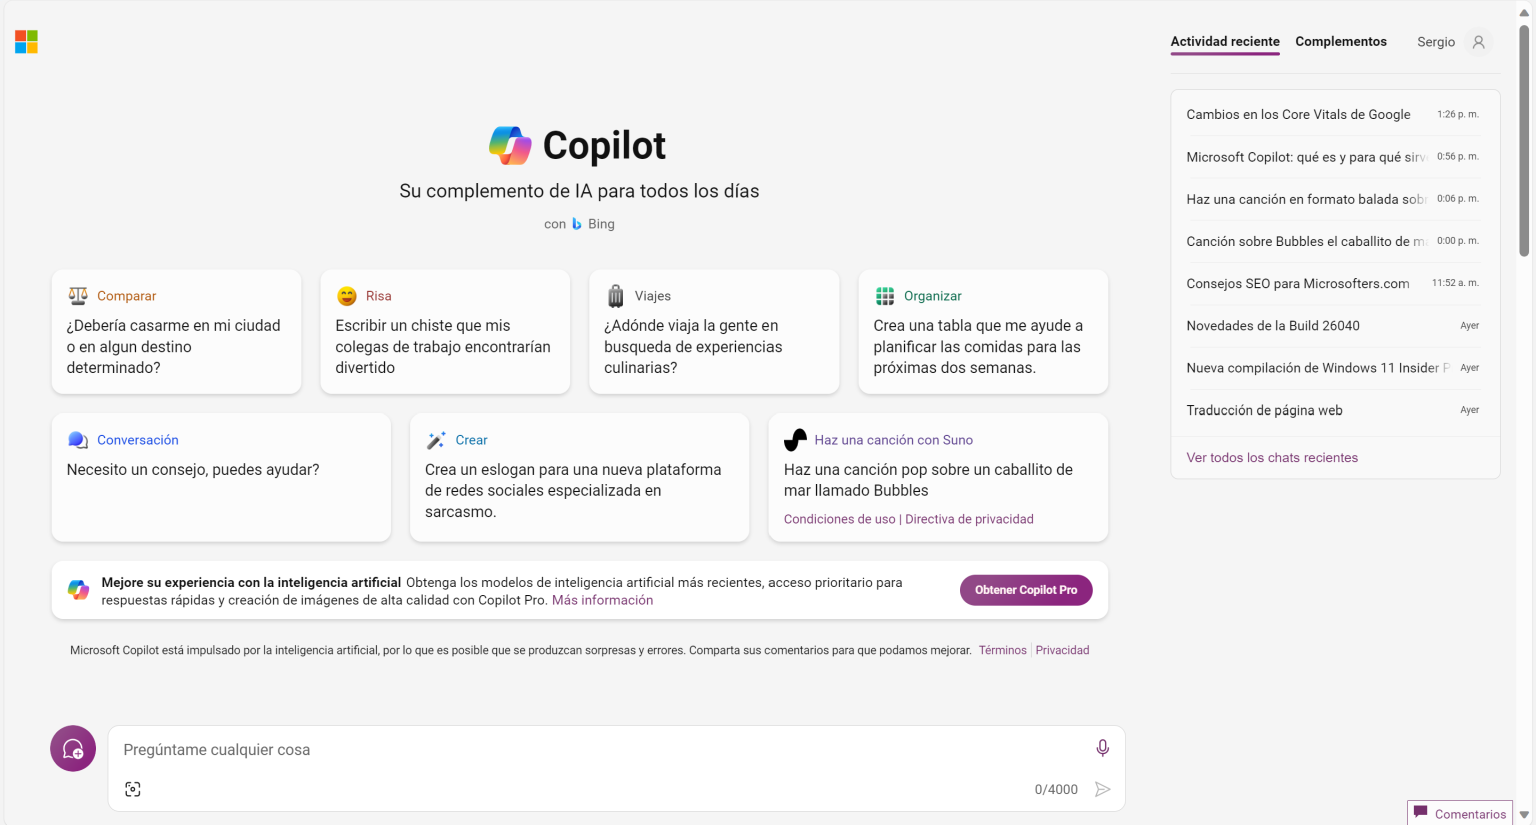Click the Suno music note icon

[795, 438]
